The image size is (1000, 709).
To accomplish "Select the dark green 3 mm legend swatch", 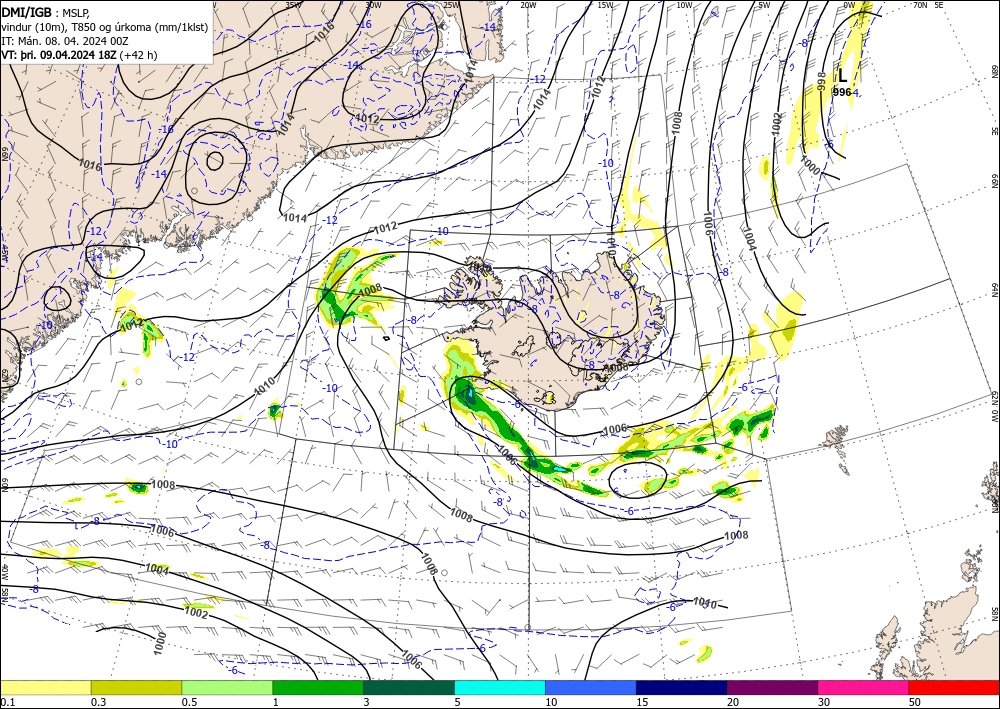I will (x=409, y=687).
